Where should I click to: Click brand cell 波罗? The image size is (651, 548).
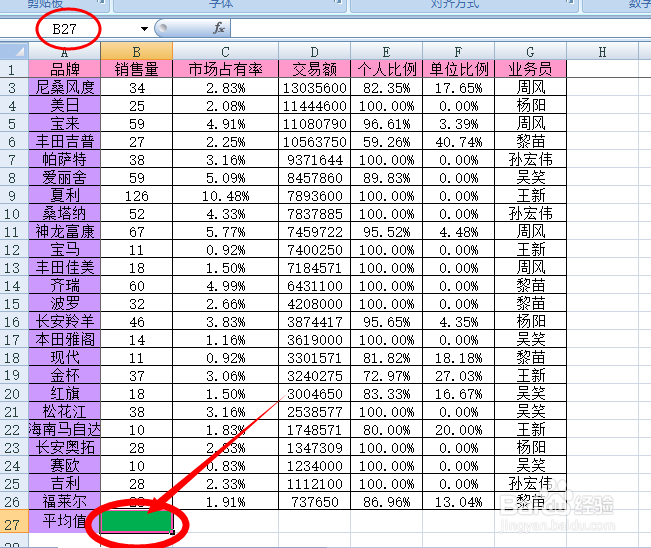(x=64, y=304)
